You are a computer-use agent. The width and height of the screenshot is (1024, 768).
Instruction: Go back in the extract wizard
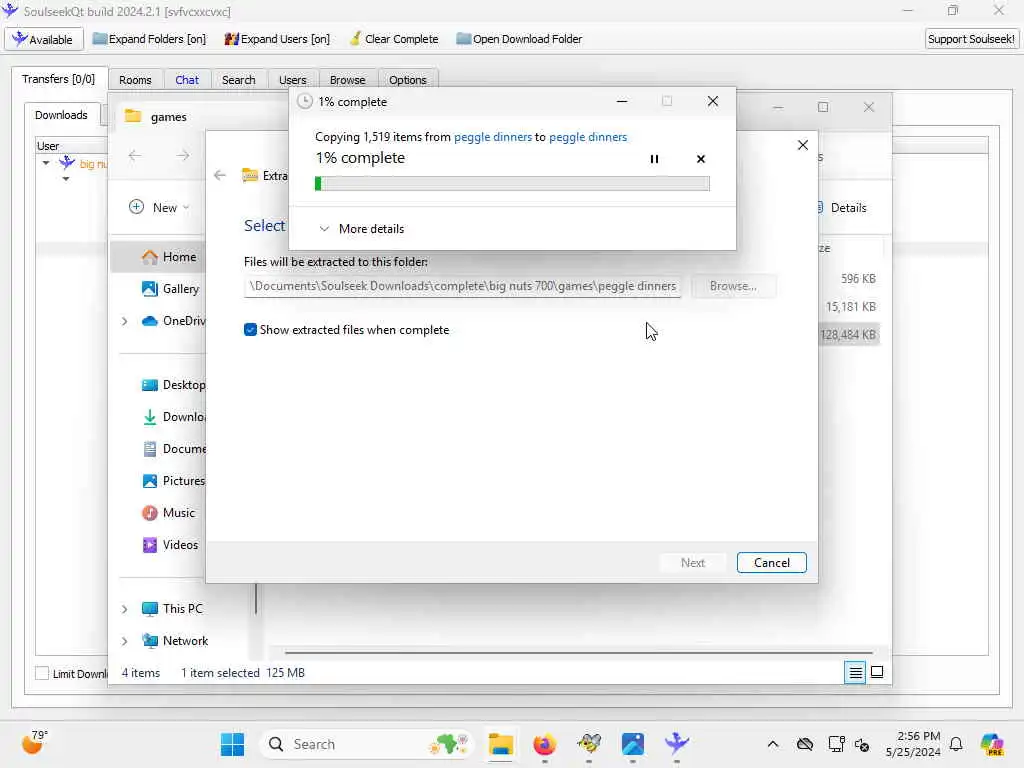point(220,175)
